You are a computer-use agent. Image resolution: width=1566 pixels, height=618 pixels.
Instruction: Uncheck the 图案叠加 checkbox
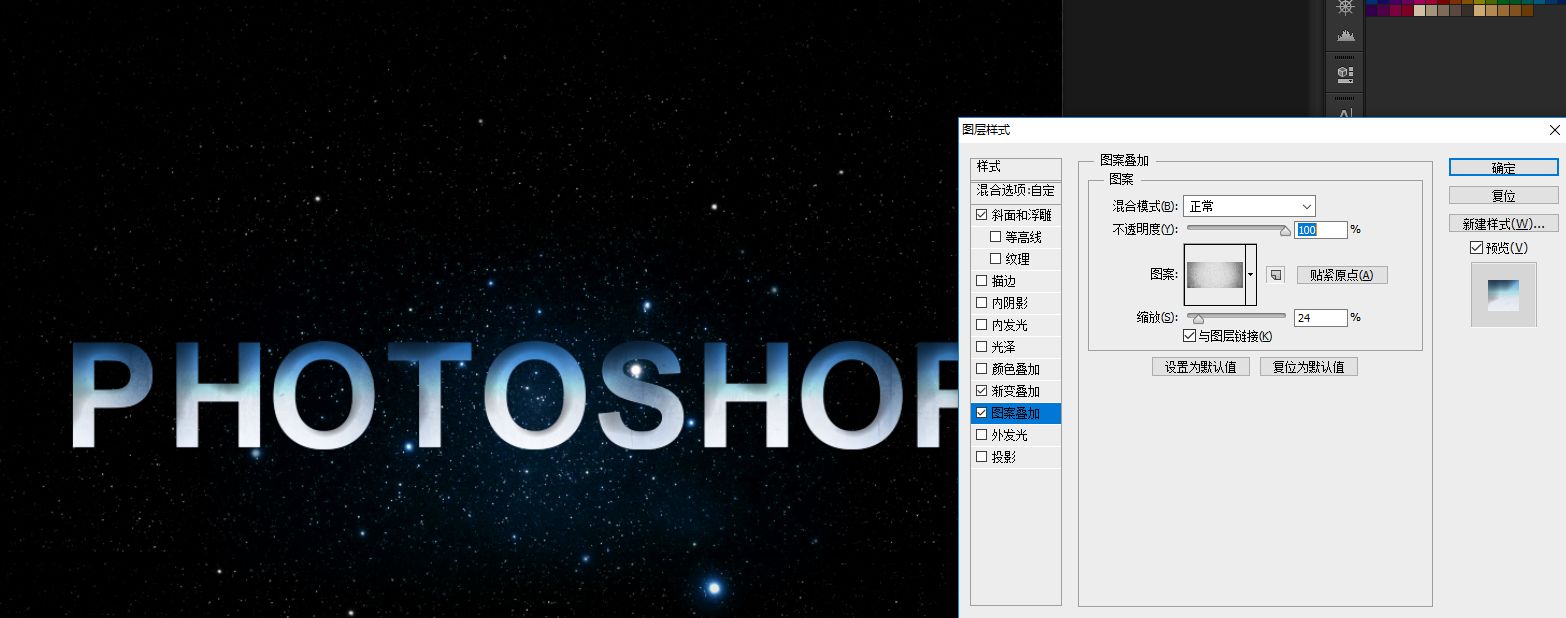(981, 413)
